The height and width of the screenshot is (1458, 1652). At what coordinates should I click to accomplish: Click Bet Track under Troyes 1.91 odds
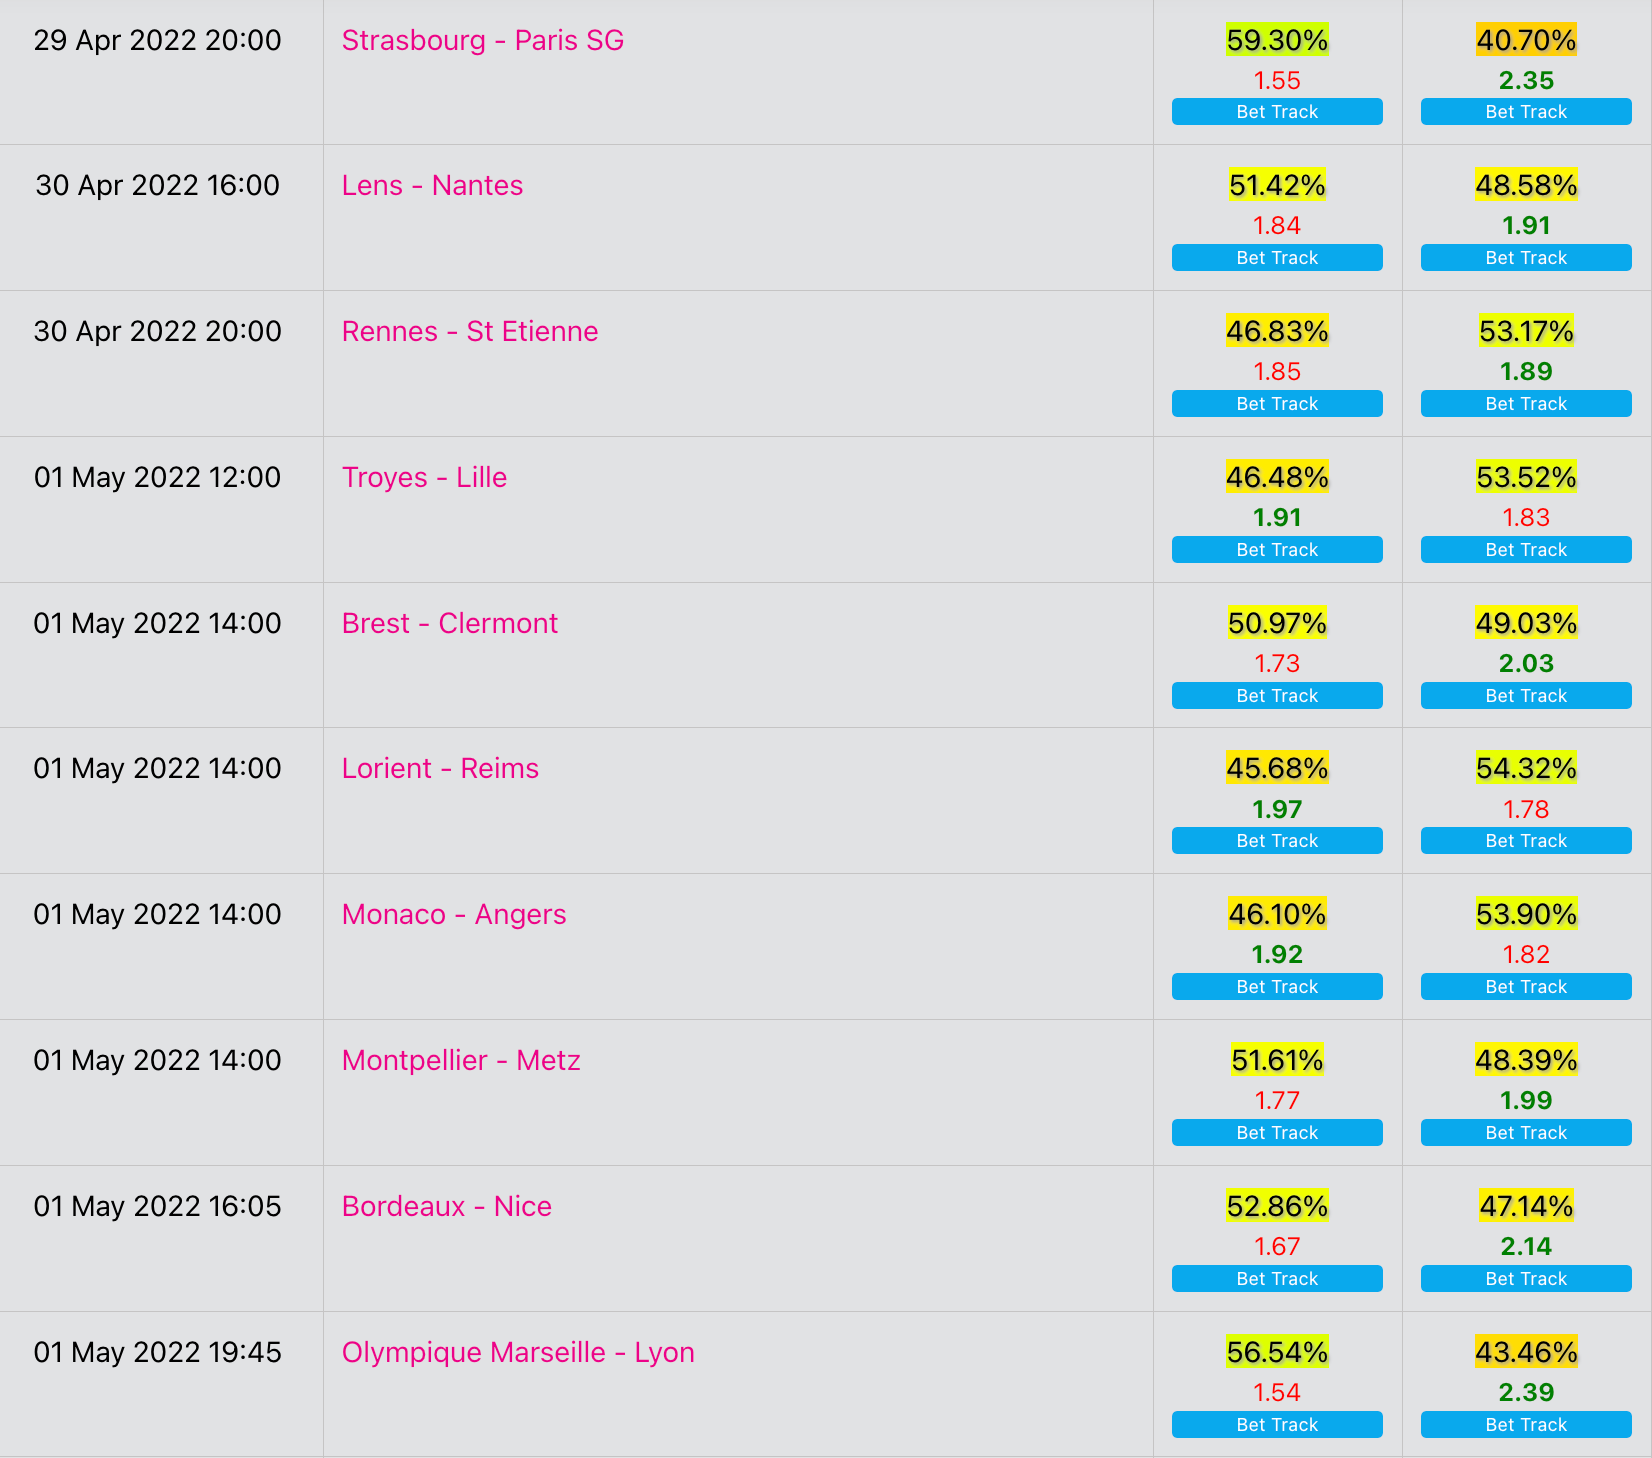point(1277,550)
